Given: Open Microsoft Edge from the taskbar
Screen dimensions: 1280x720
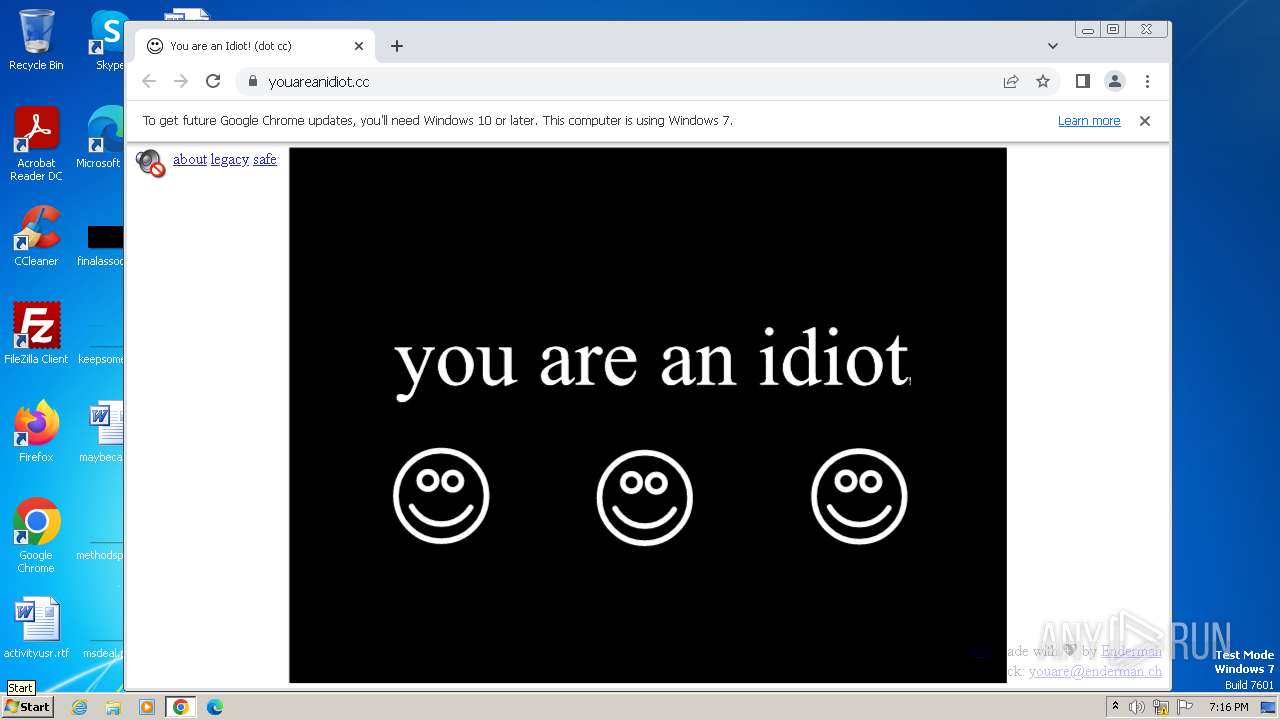Looking at the screenshot, I should (x=215, y=707).
